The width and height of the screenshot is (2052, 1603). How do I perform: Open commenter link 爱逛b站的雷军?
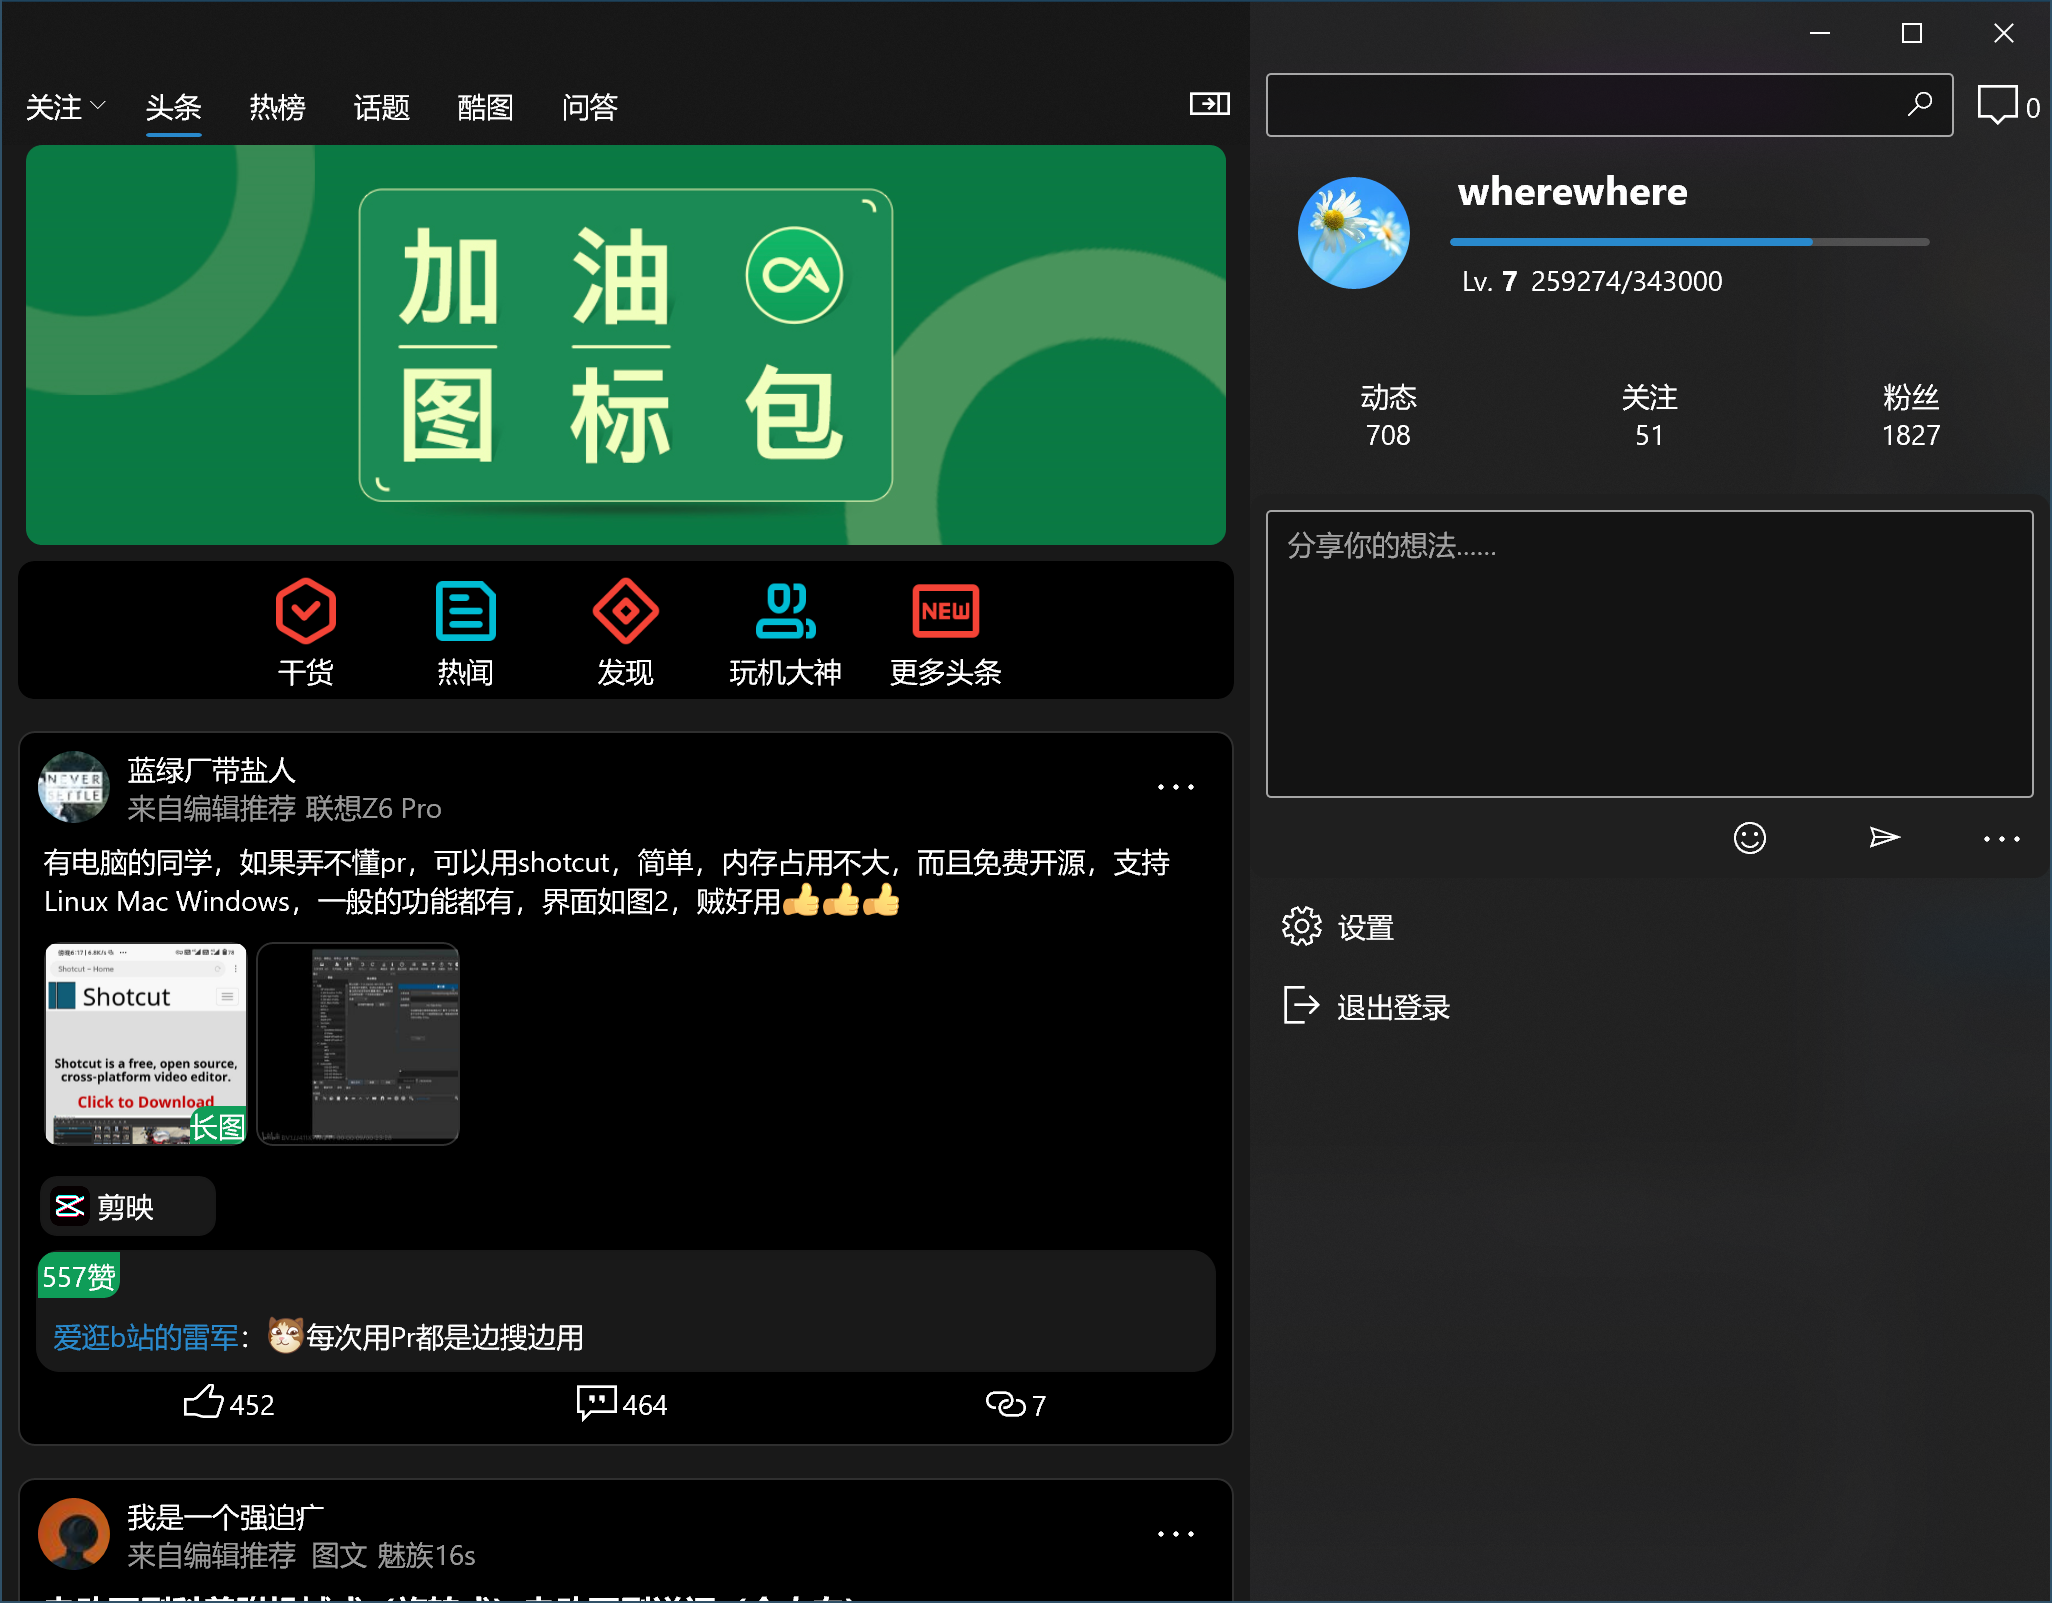(145, 1337)
